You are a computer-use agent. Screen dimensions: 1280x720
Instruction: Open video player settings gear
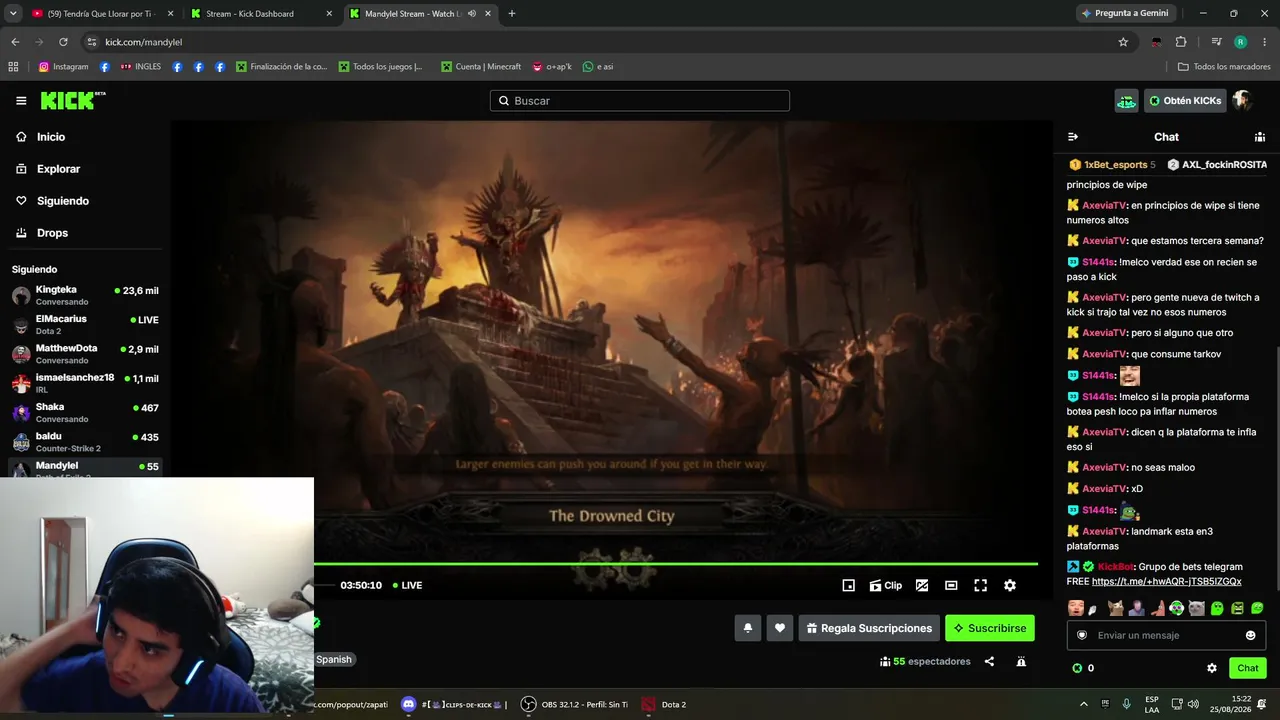pos(1010,586)
